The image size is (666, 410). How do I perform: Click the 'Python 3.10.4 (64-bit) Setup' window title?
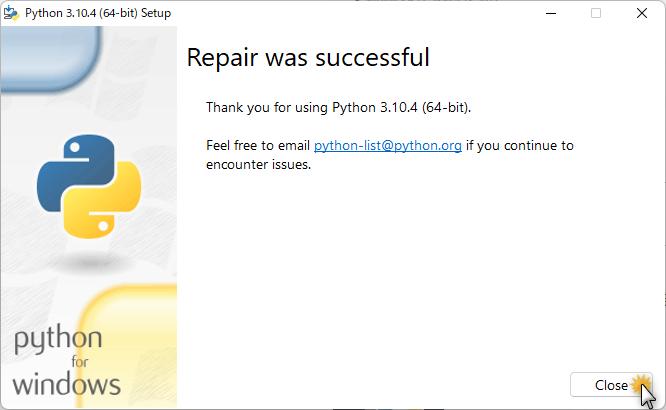(x=98, y=13)
